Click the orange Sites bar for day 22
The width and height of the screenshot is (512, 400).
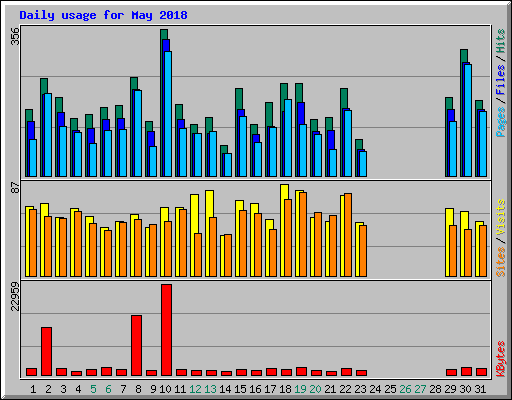coord(348,235)
